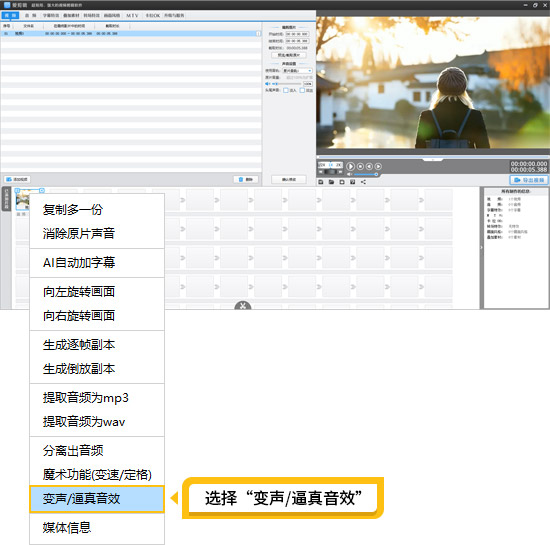The image size is (550, 545).
Task: Select the 视频 tab
Action: [x=10, y=15]
